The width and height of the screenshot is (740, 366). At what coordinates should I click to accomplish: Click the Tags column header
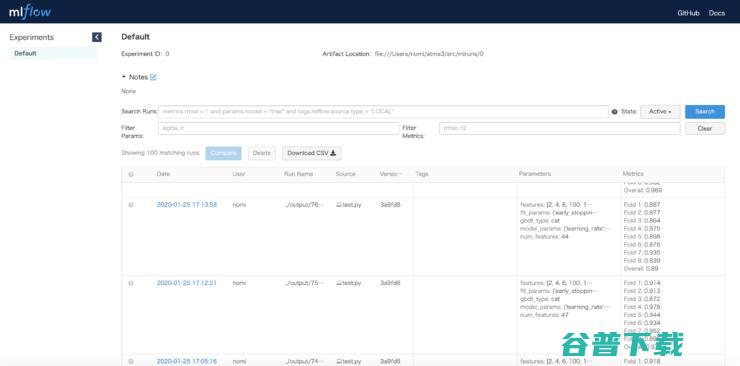coord(422,174)
